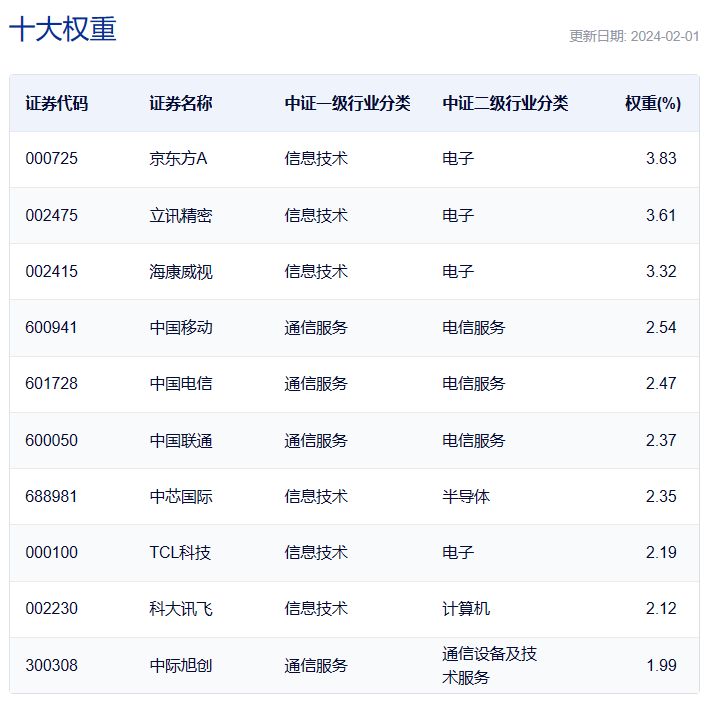Click 通信服务 in the 中国电信 row
The height and width of the screenshot is (716, 707).
(316, 384)
